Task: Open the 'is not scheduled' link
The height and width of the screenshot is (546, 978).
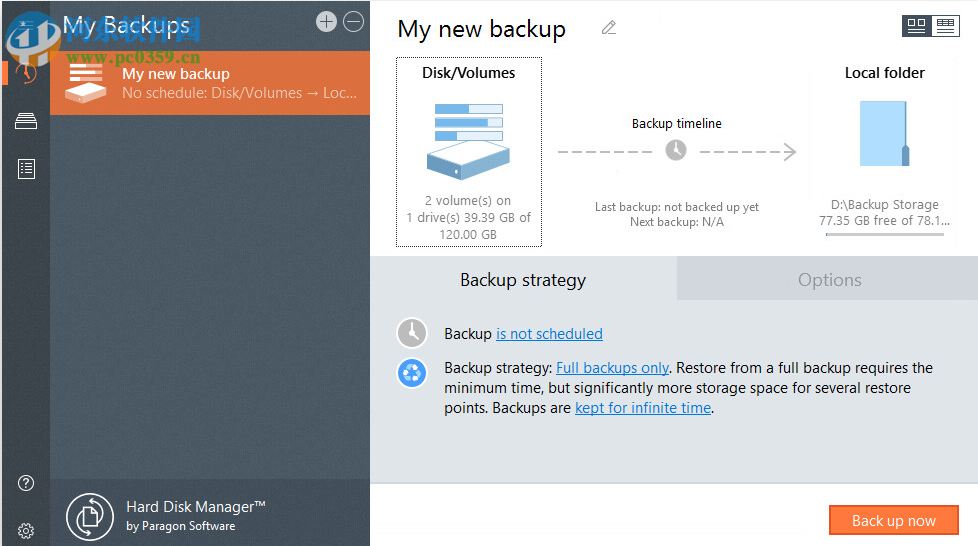Action: [x=550, y=334]
